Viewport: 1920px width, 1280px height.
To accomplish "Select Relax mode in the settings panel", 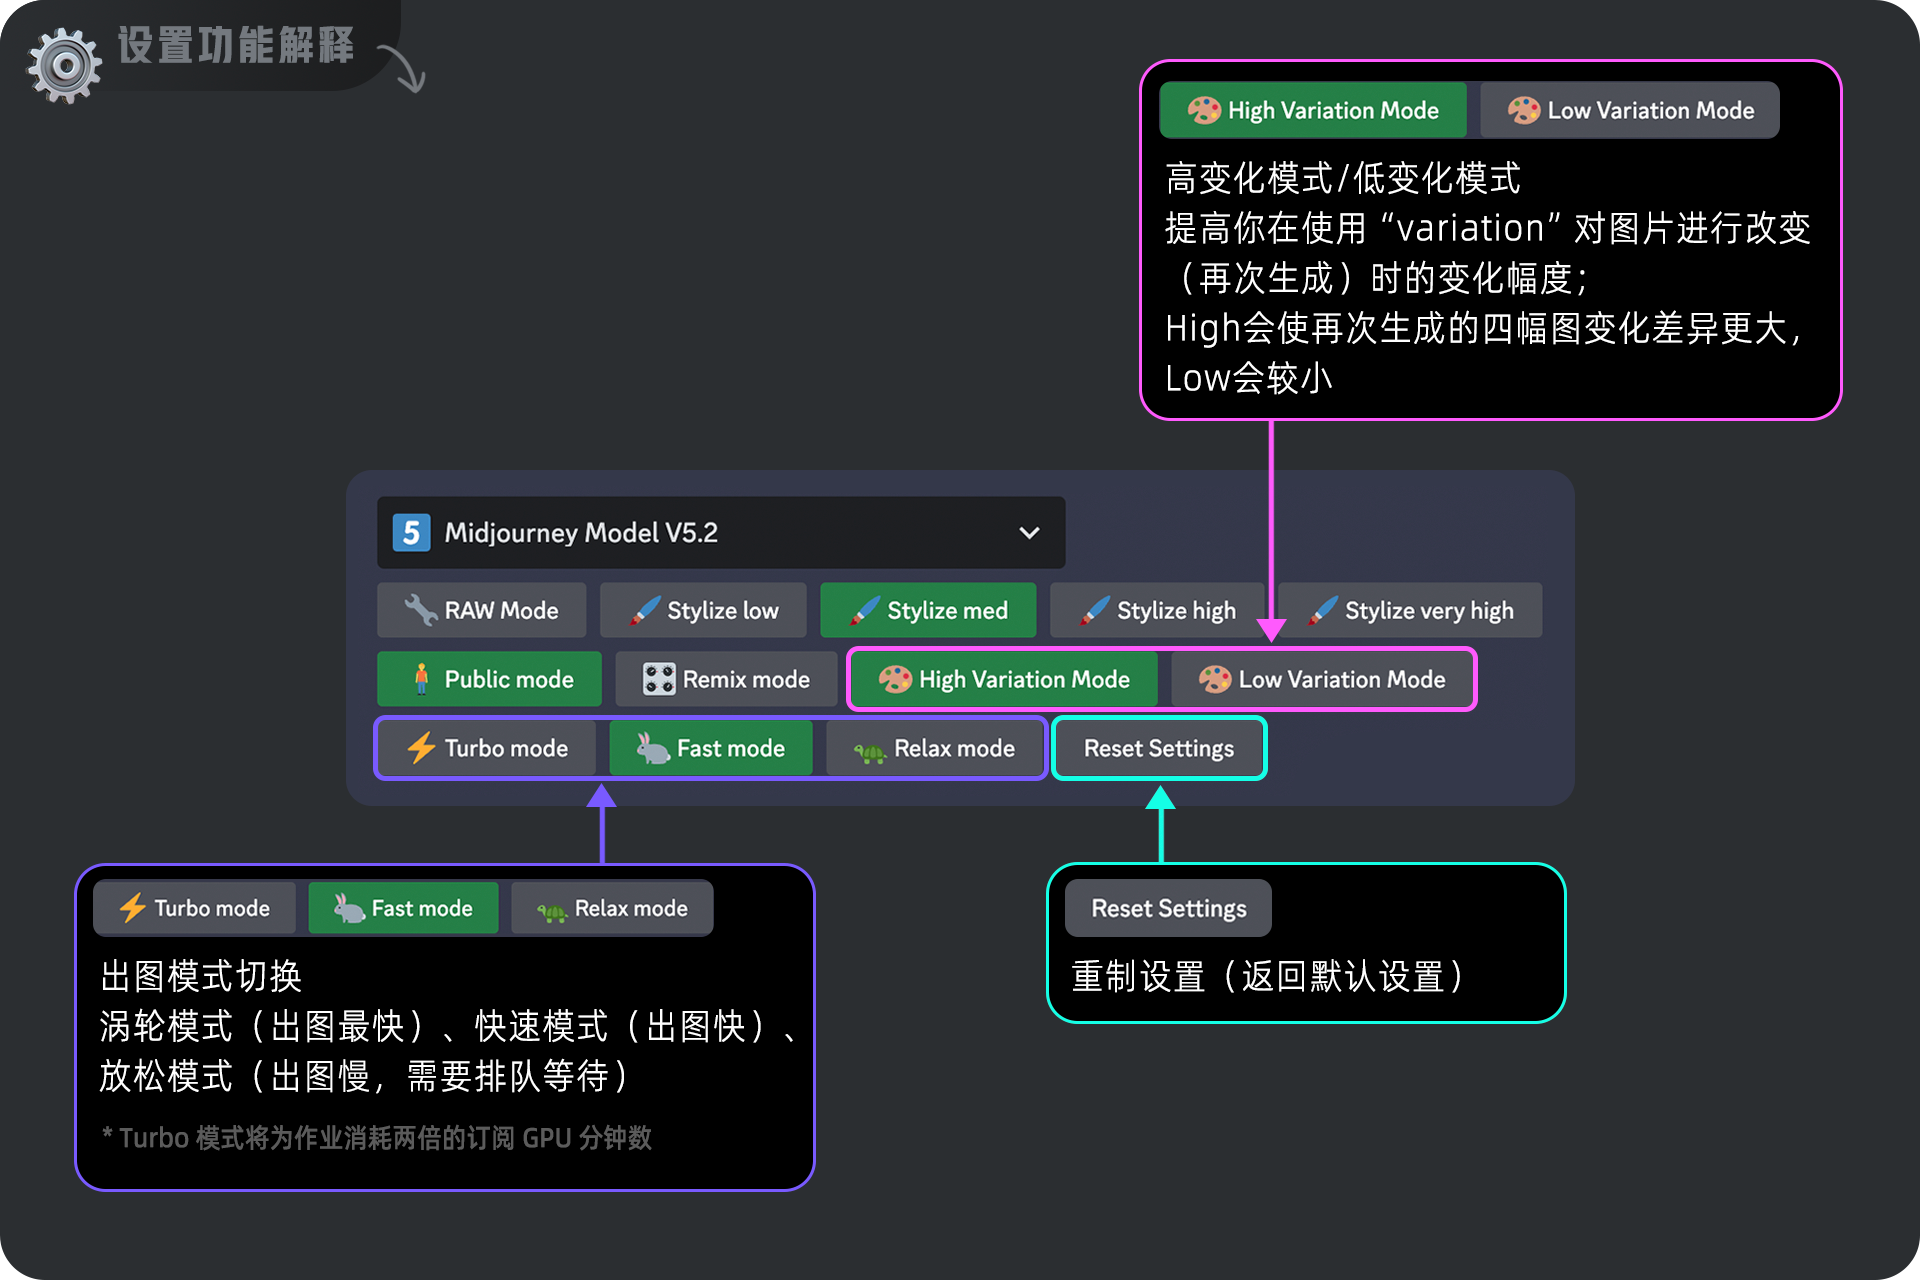I will click(x=934, y=748).
